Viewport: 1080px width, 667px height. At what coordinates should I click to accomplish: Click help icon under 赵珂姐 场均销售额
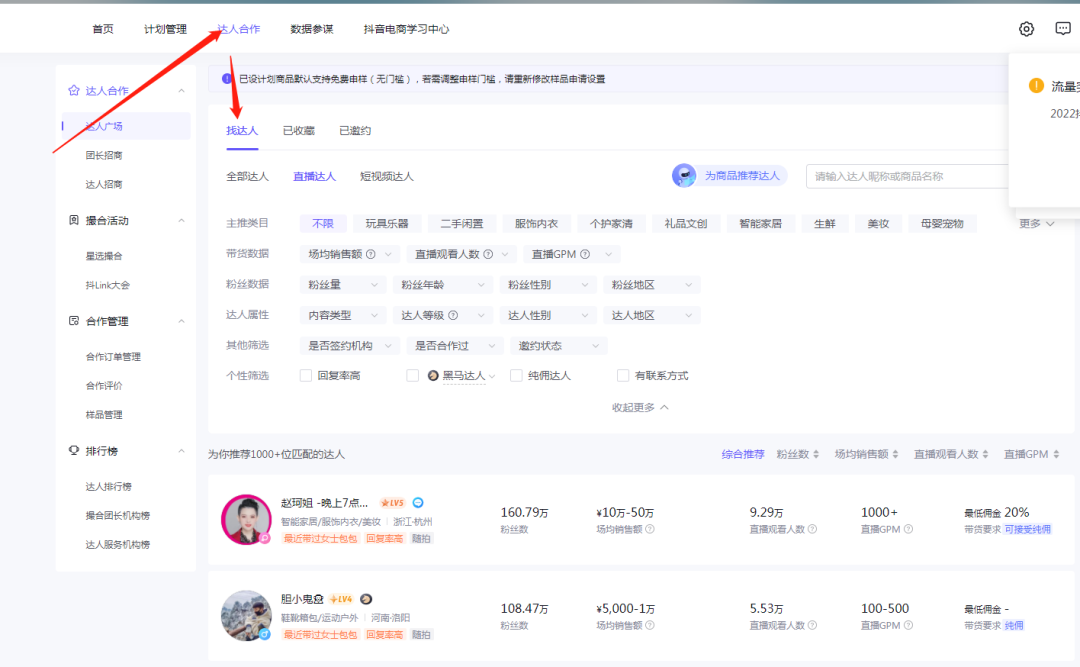click(650, 529)
